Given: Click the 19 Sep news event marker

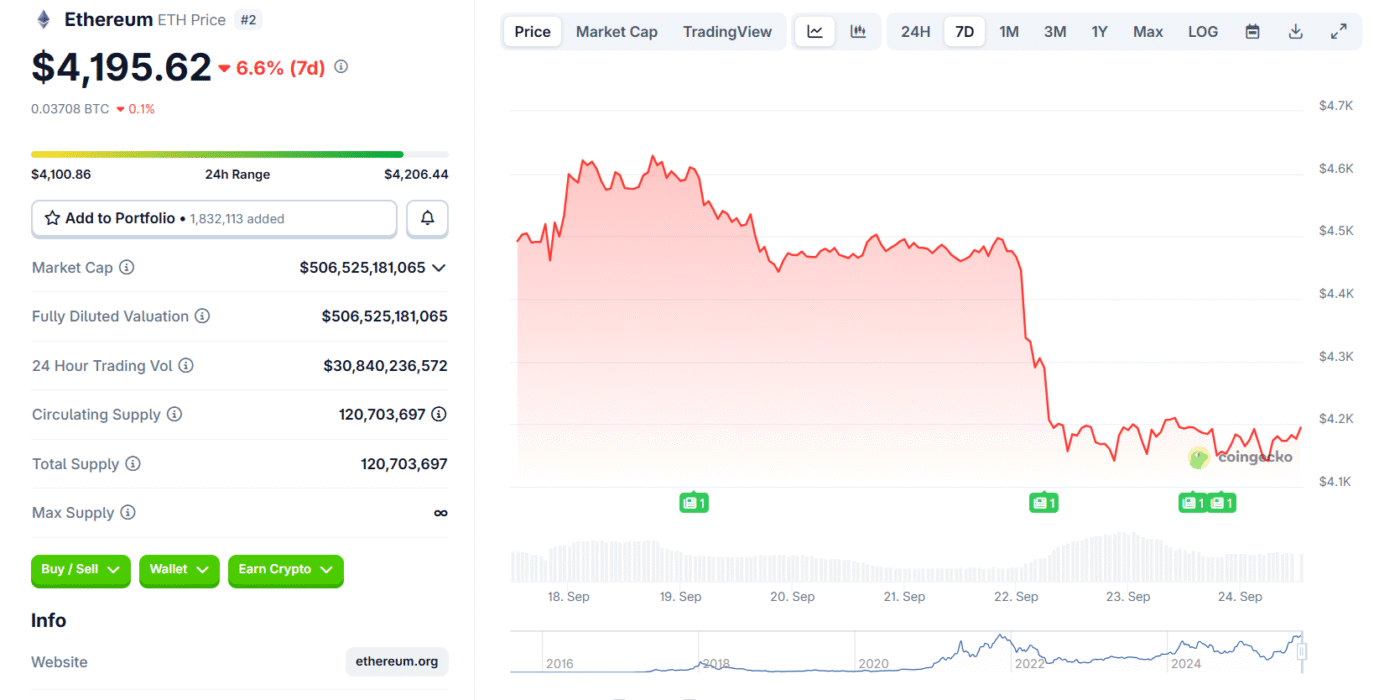Looking at the screenshot, I should click(693, 503).
